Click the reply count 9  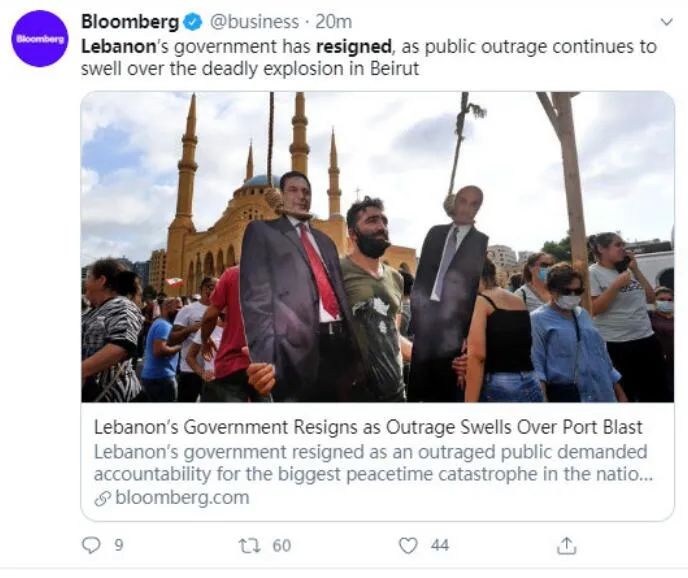tap(119, 546)
